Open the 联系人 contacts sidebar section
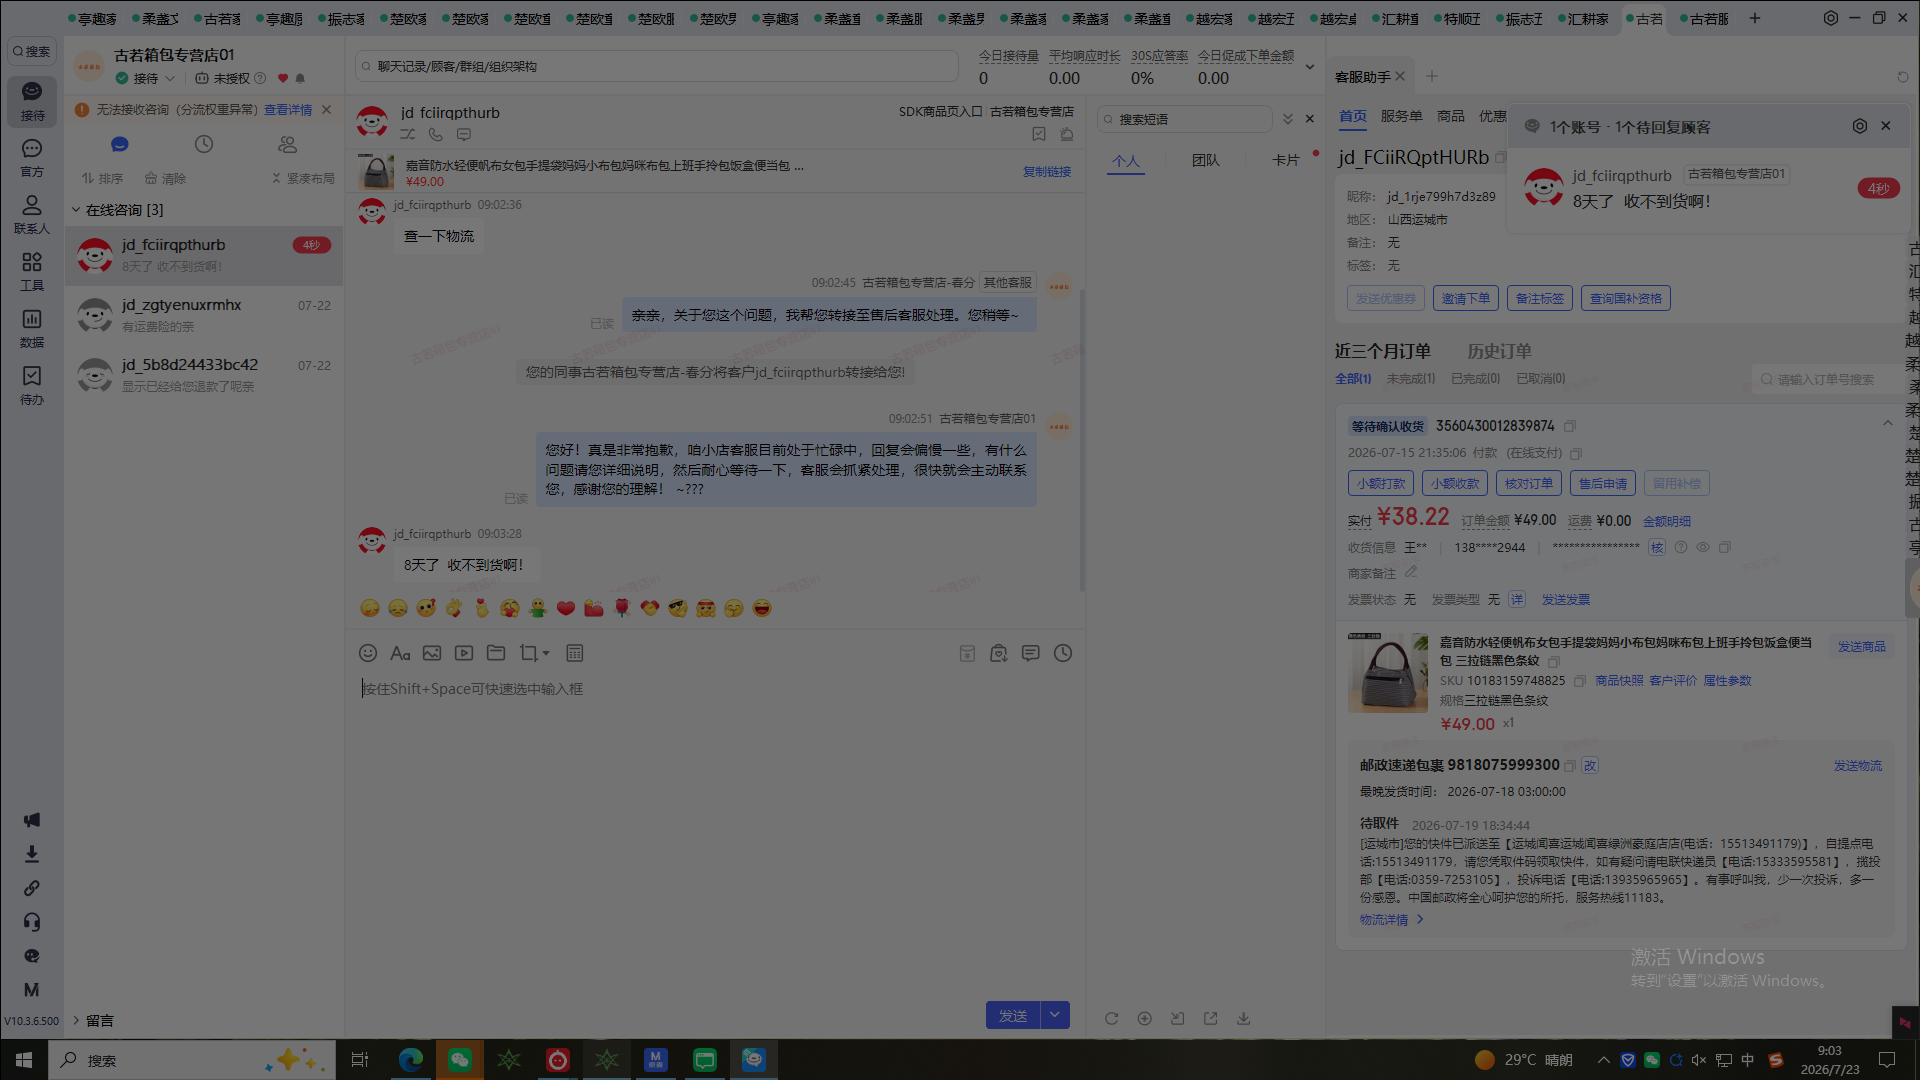Viewport: 1920px width, 1080px height. click(32, 215)
